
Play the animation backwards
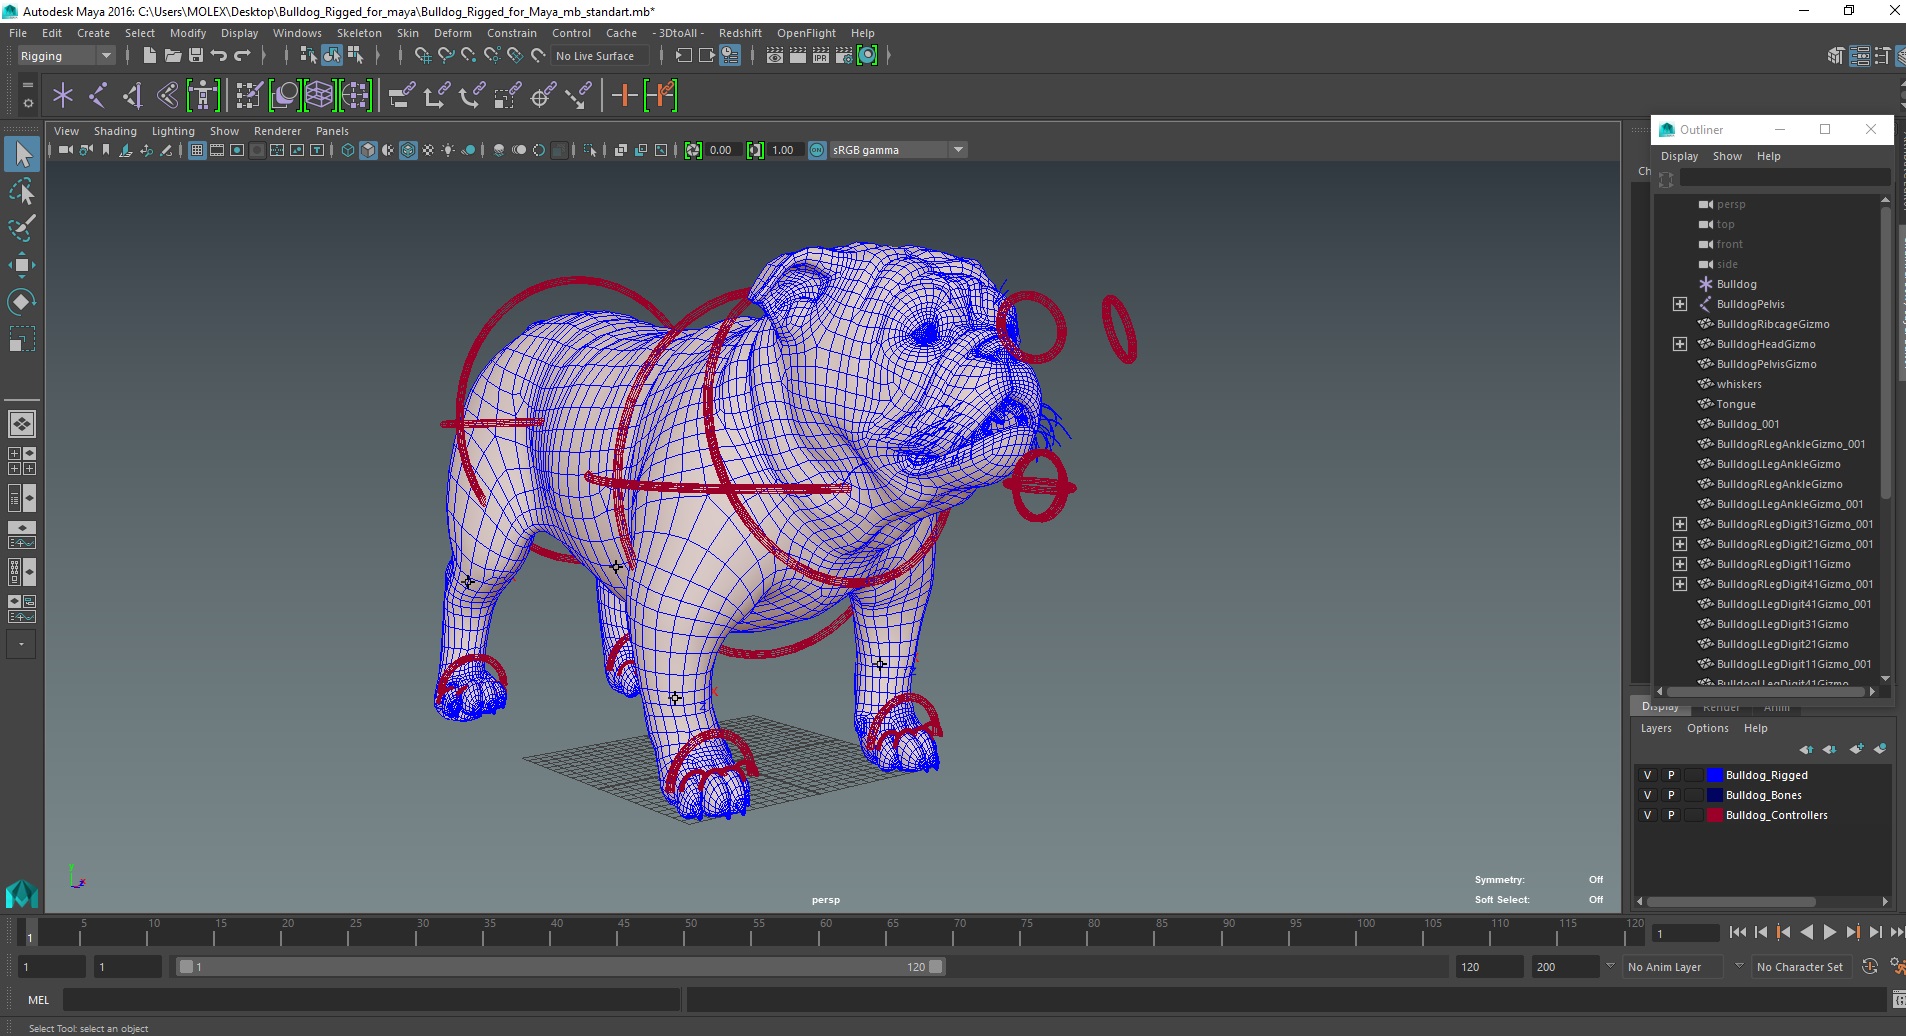(1806, 932)
